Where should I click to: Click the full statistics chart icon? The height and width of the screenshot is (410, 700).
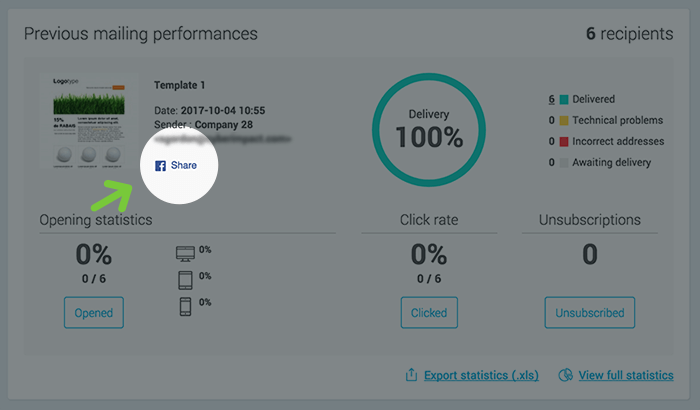click(566, 375)
